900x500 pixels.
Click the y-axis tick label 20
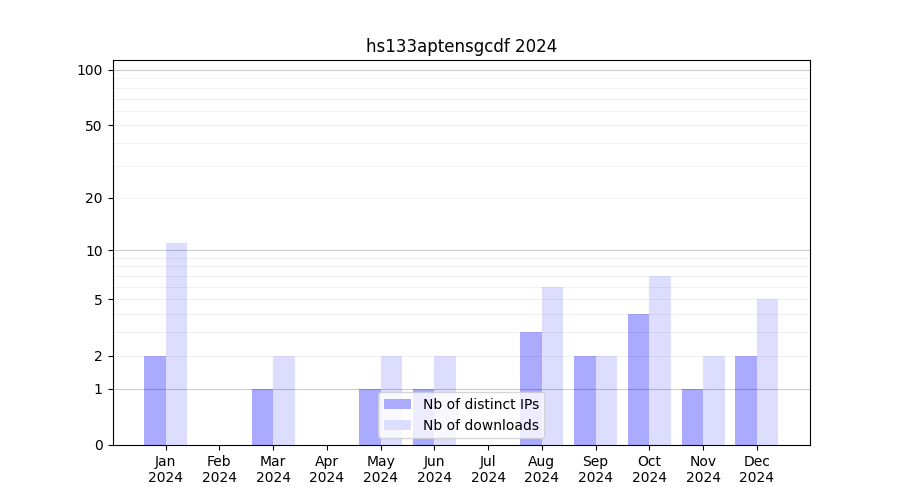point(94,198)
